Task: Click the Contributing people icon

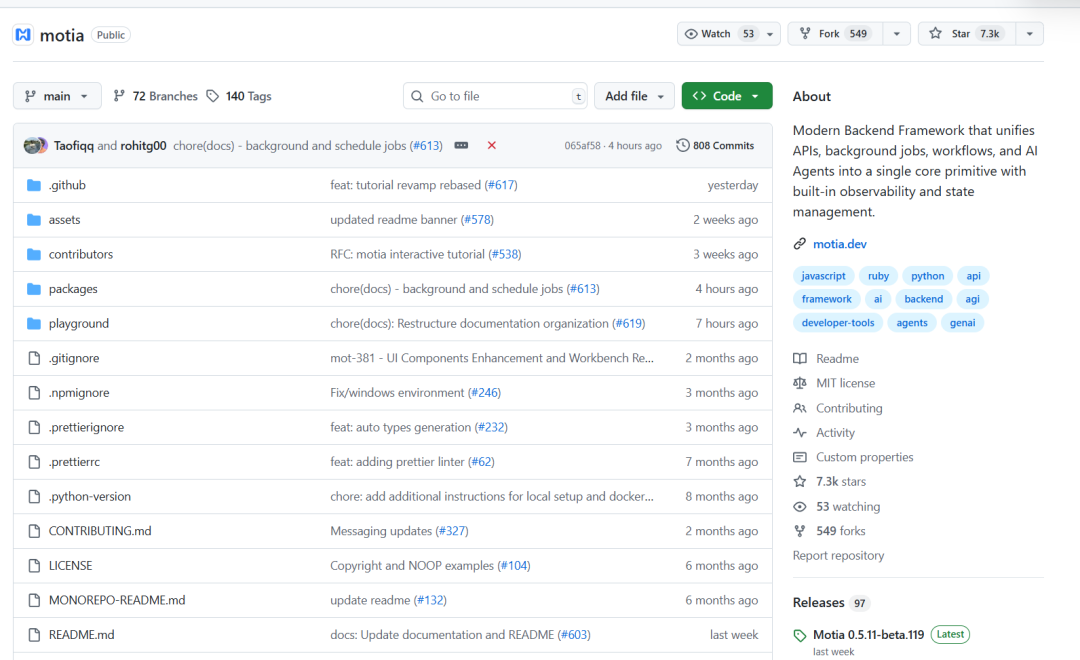Action: click(x=800, y=408)
